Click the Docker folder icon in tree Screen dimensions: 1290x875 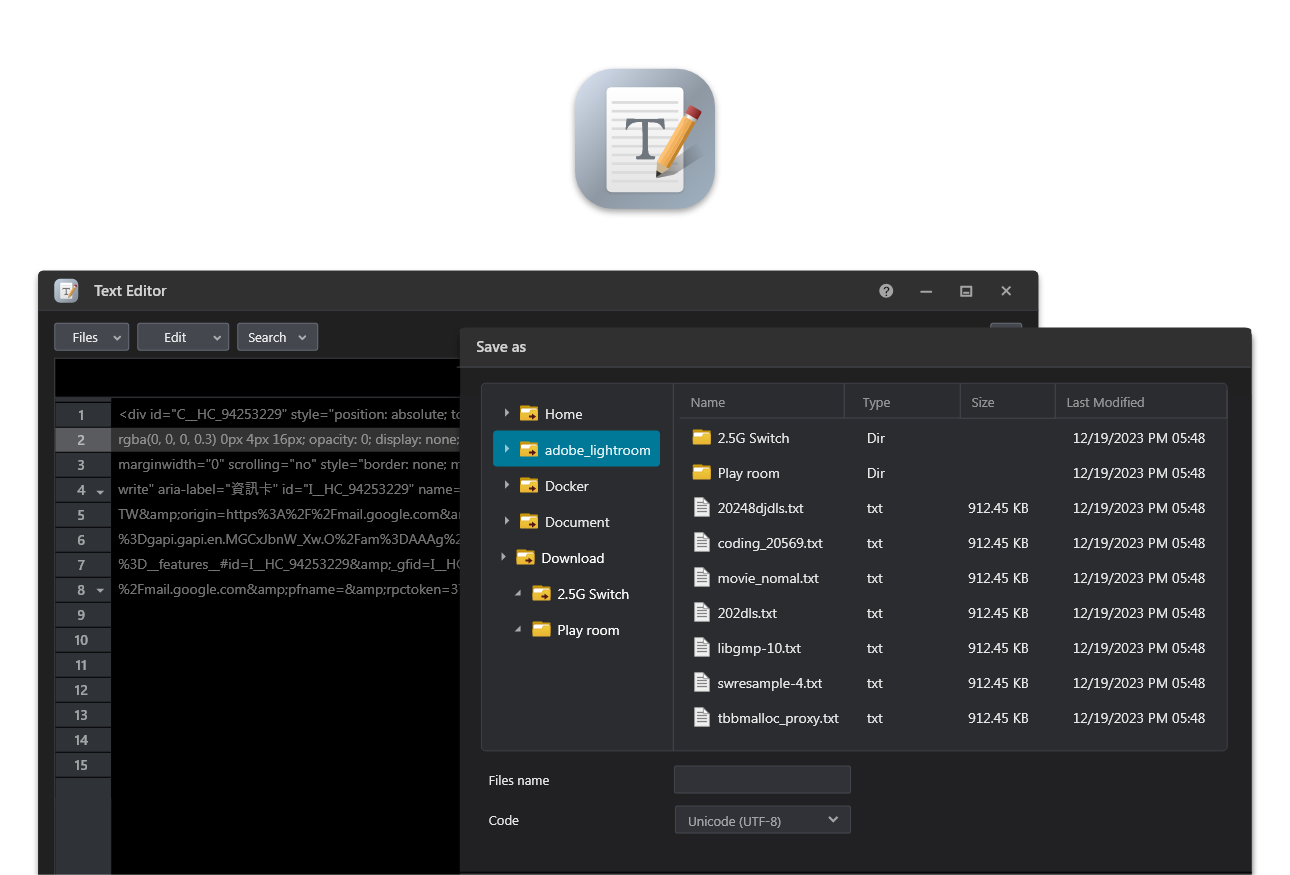pyautogui.click(x=529, y=486)
